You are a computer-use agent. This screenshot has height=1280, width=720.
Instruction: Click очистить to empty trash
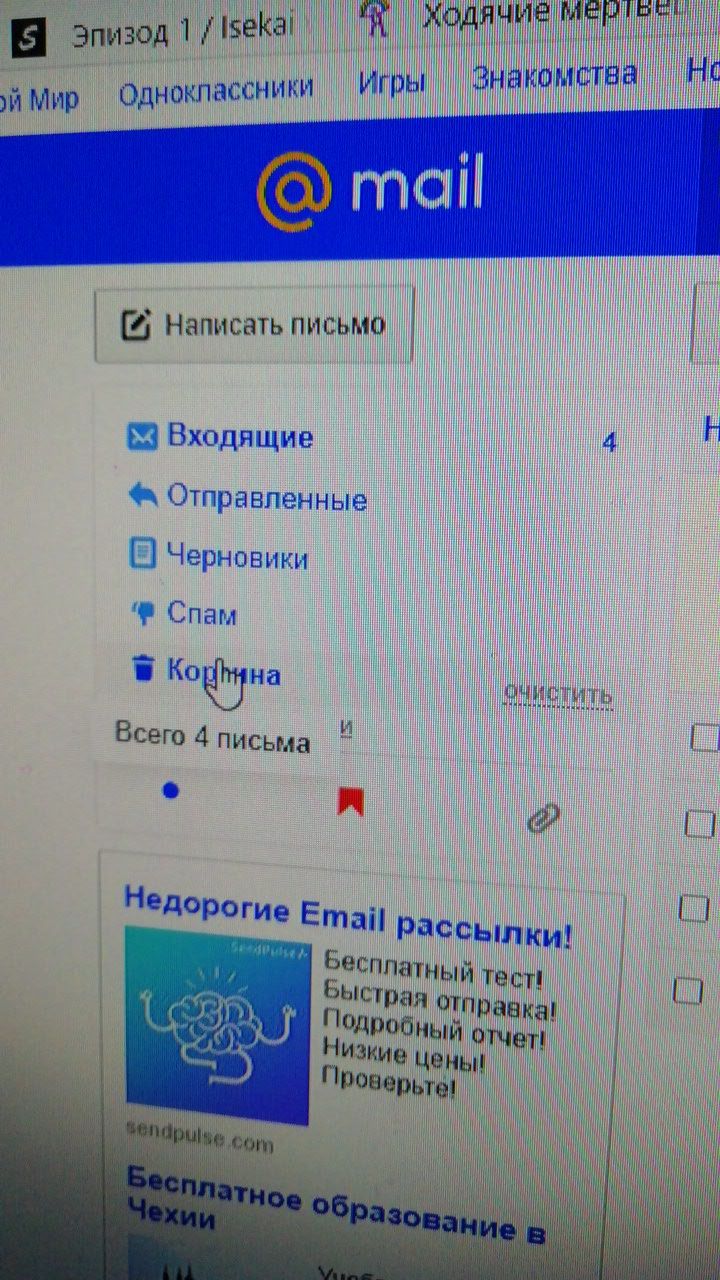pos(557,693)
